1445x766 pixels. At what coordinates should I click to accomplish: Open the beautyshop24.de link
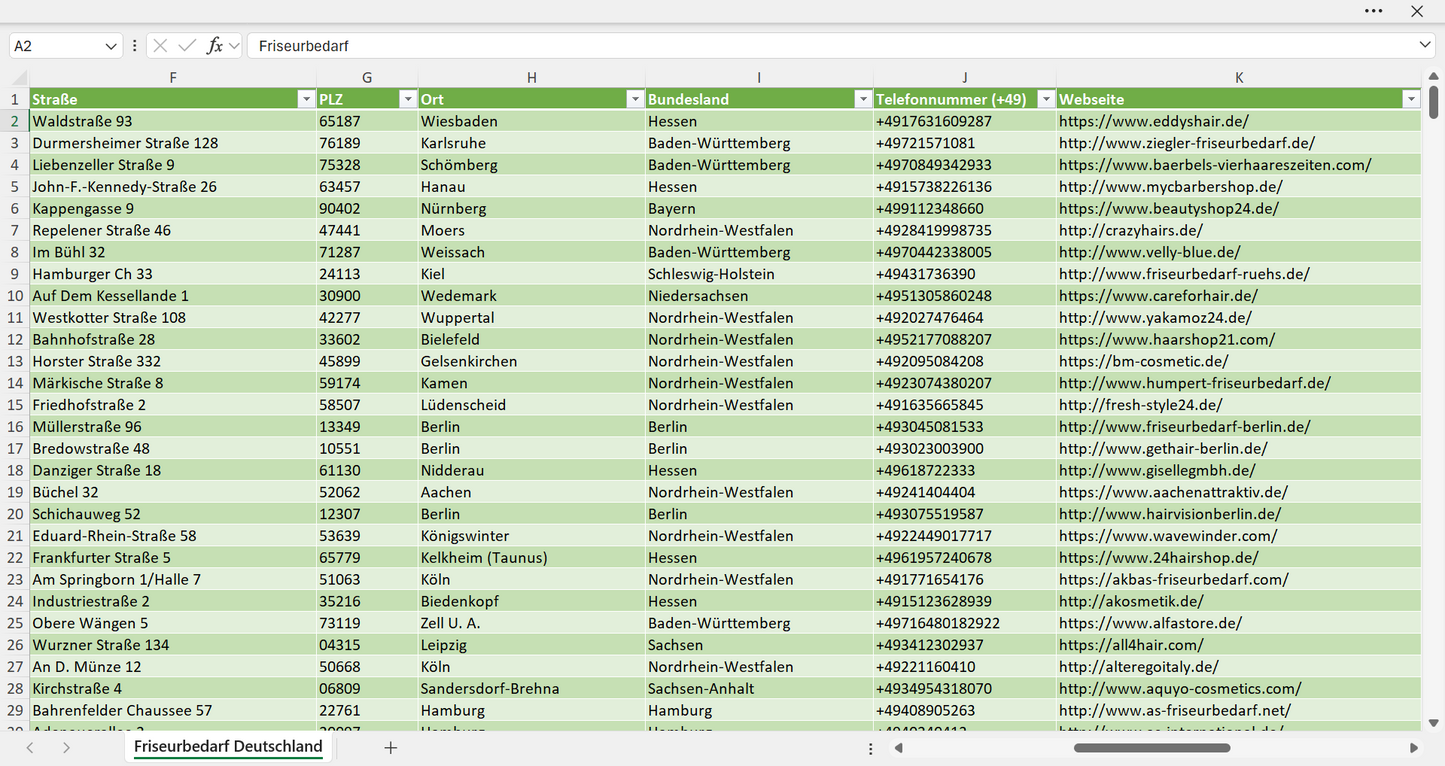[1169, 209]
